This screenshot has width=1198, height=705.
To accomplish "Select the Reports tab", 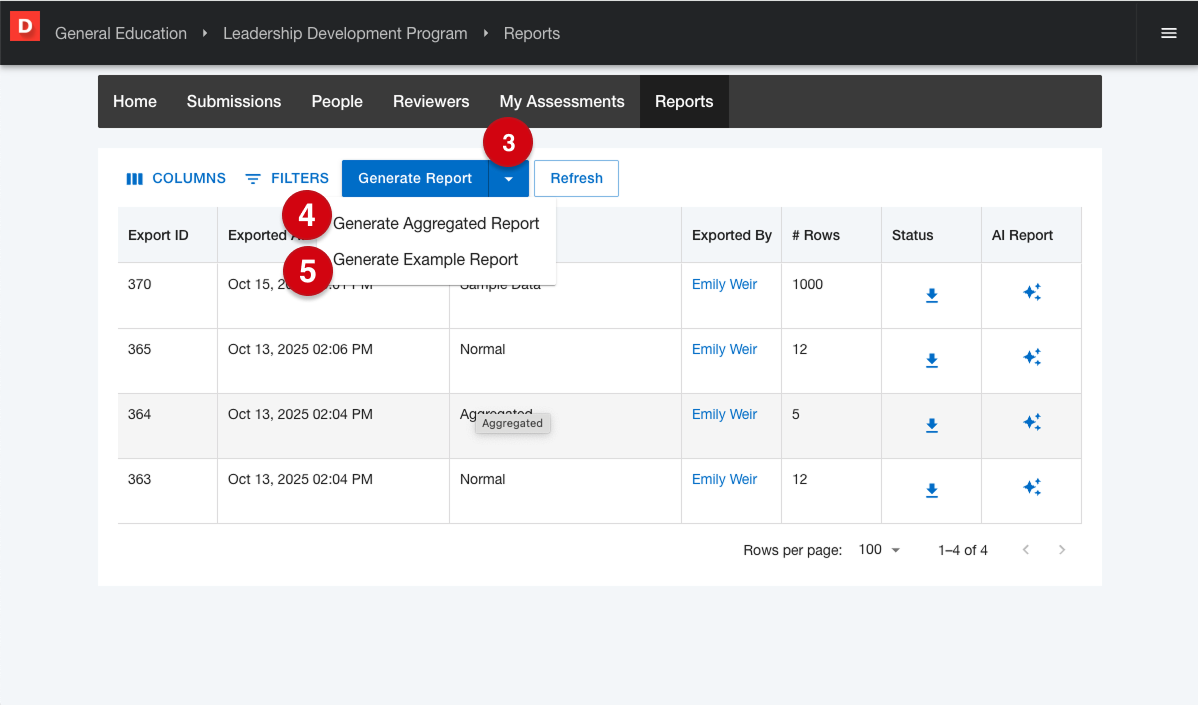I will tap(684, 102).
